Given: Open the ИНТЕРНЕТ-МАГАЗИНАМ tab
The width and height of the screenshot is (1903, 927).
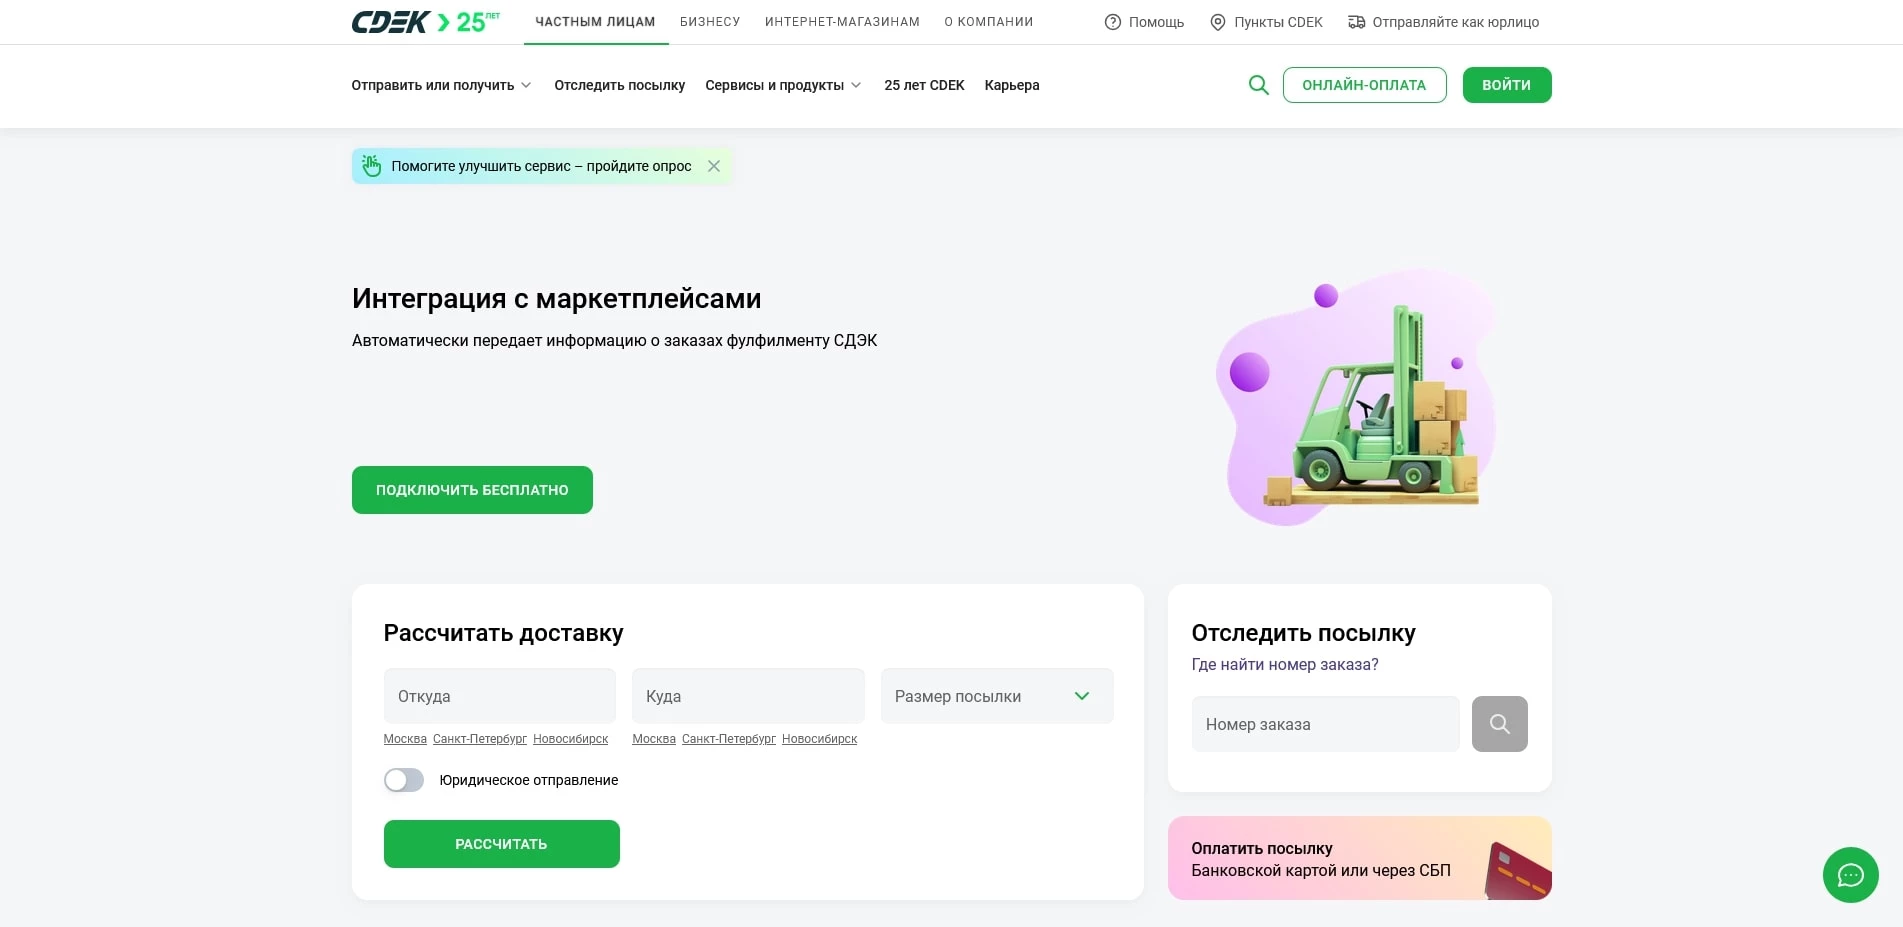Looking at the screenshot, I should click(x=841, y=21).
